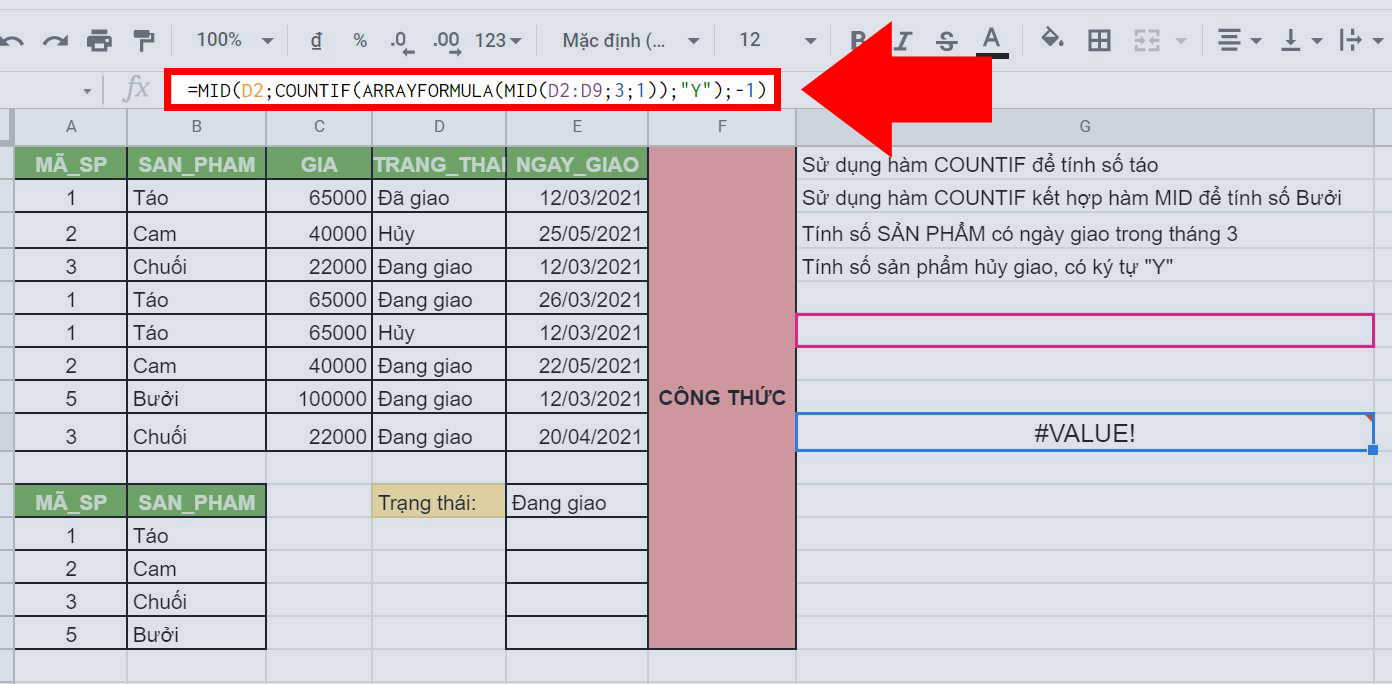Toggle bold formatting
The image size is (1392, 684).
point(857,40)
